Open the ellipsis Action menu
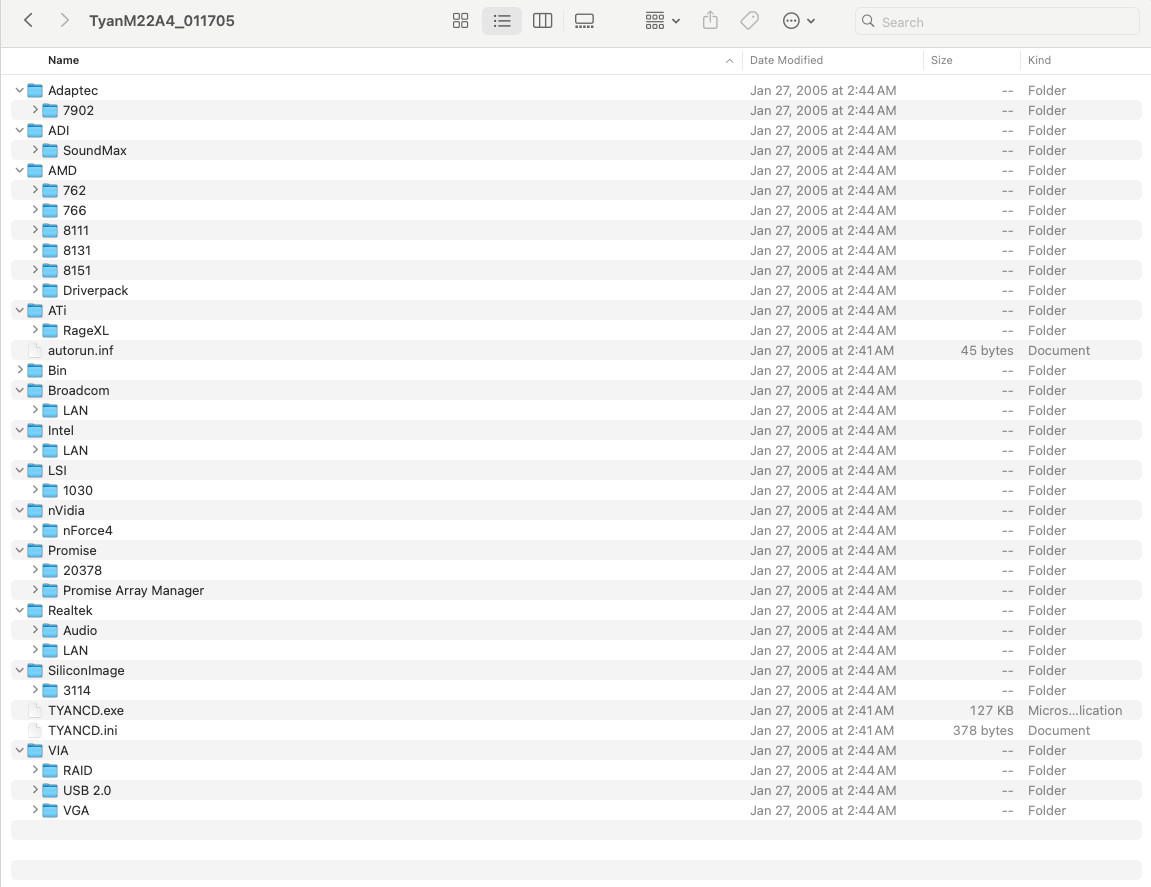1151x887 pixels. tap(799, 21)
